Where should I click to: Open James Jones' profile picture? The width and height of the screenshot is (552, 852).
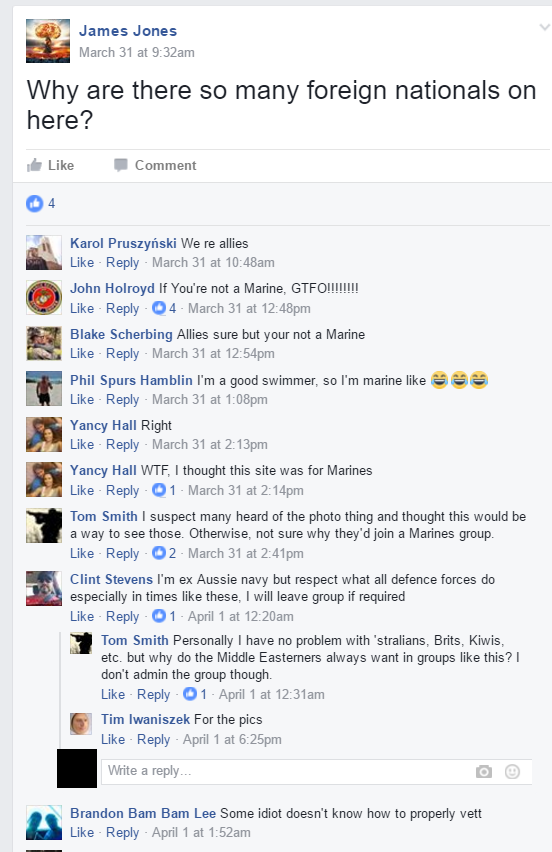pyautogui.click(x=48, y=41)
